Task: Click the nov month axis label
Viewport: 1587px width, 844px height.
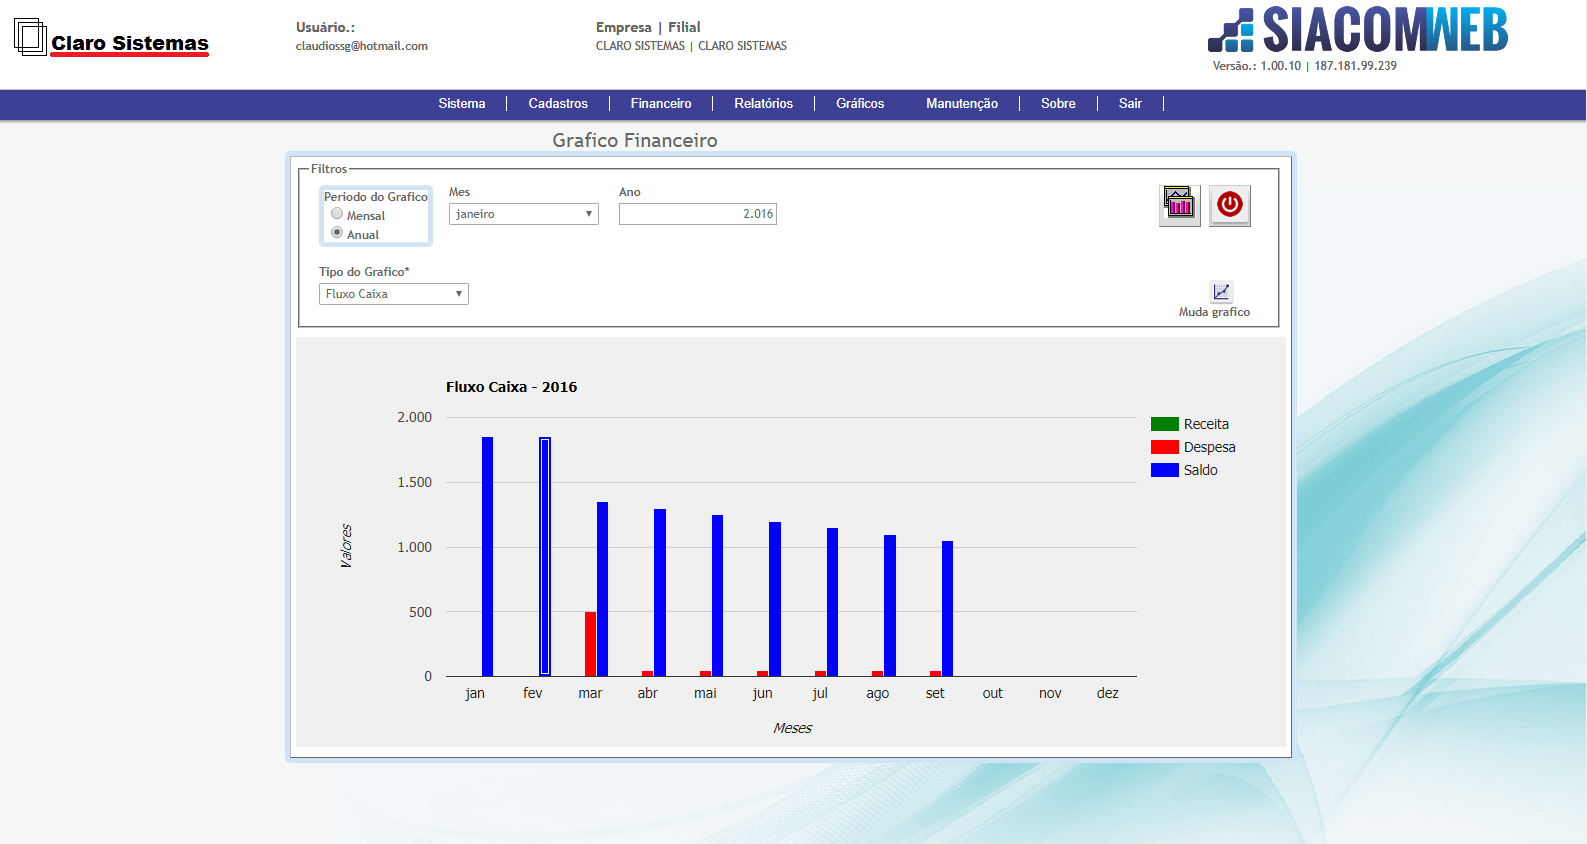Action: coord(1050,693)
